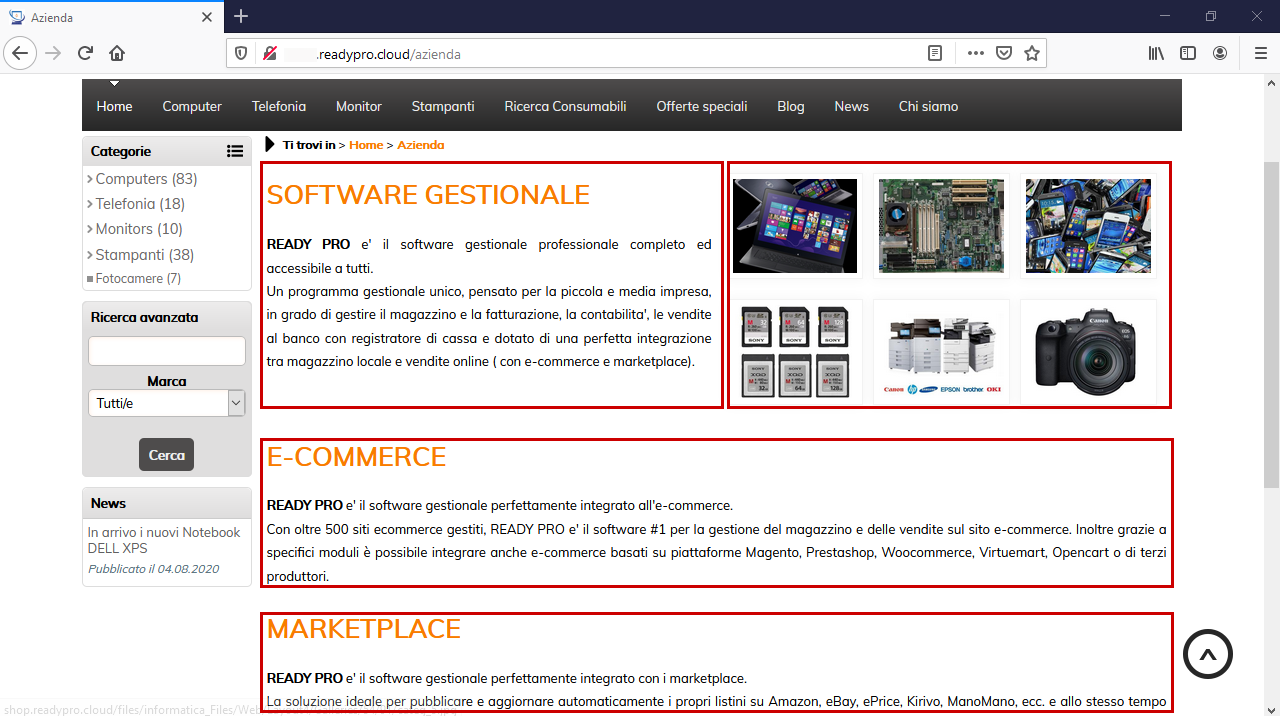
Task: Click the E-COMMERCE heading
Action: pos(356,457)
